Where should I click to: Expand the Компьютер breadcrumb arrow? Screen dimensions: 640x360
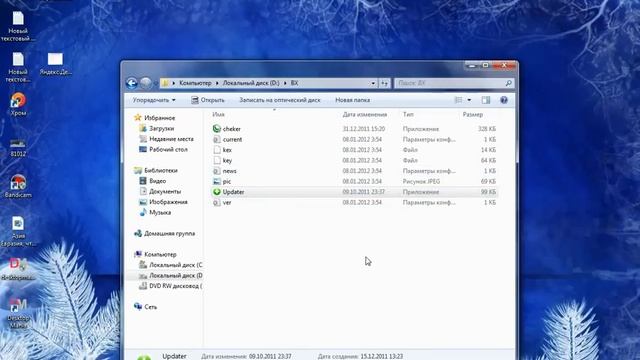coord(217,83)
